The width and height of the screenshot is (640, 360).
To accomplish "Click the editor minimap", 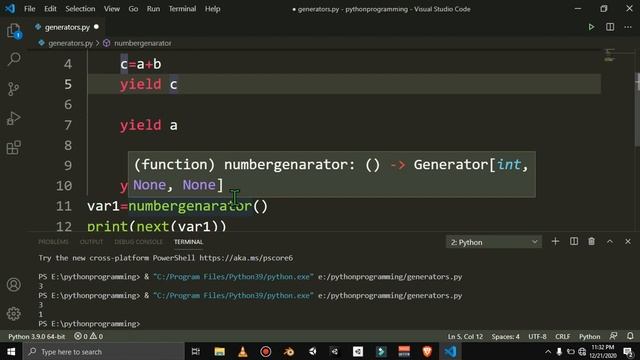I will pos(609,55).
